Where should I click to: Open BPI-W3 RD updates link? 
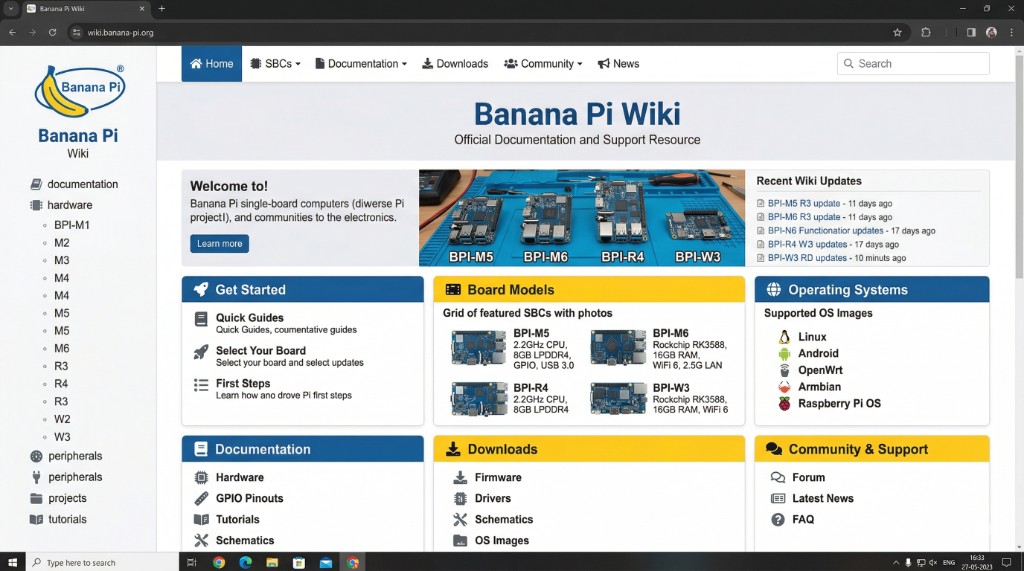[807, 258]
